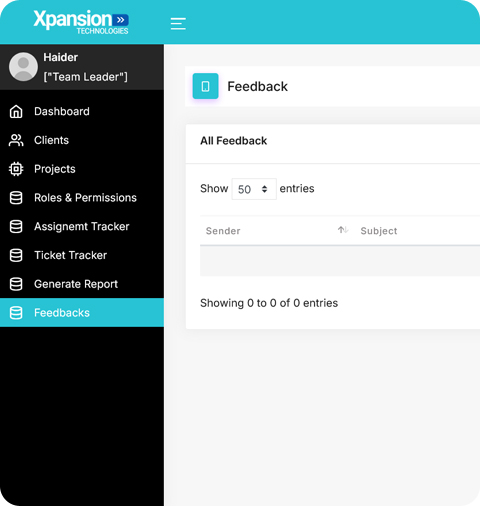
Task: Click the Subject column header
Action: tap(379, 231)
